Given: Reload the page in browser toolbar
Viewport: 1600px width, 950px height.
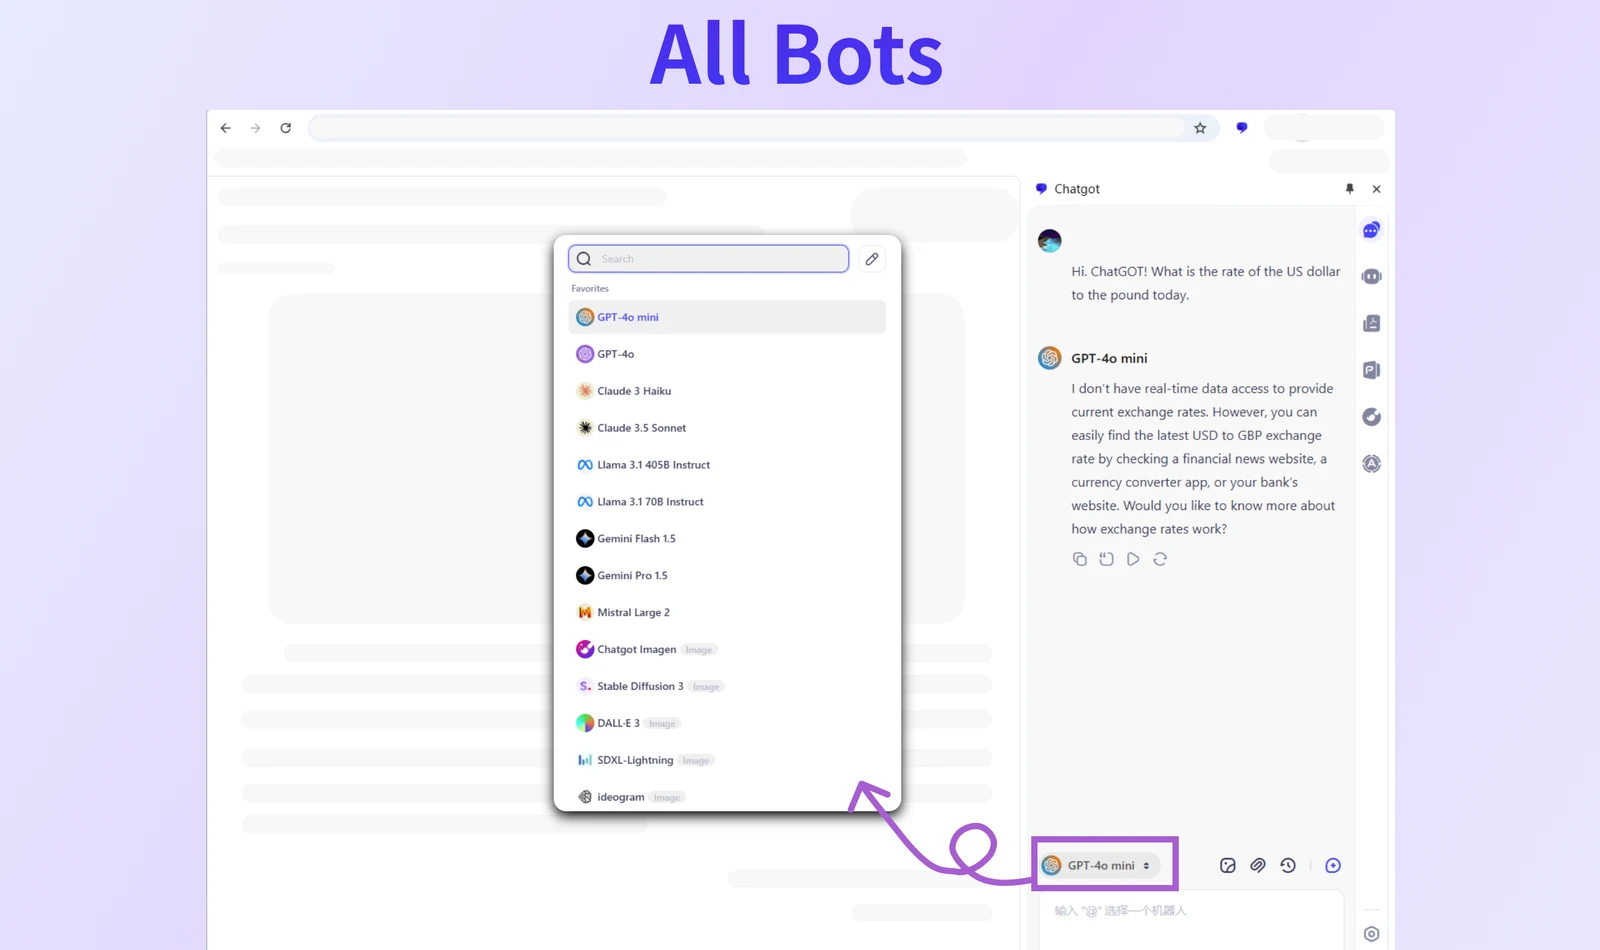Looking at the screenshot, I should [286, 128].
